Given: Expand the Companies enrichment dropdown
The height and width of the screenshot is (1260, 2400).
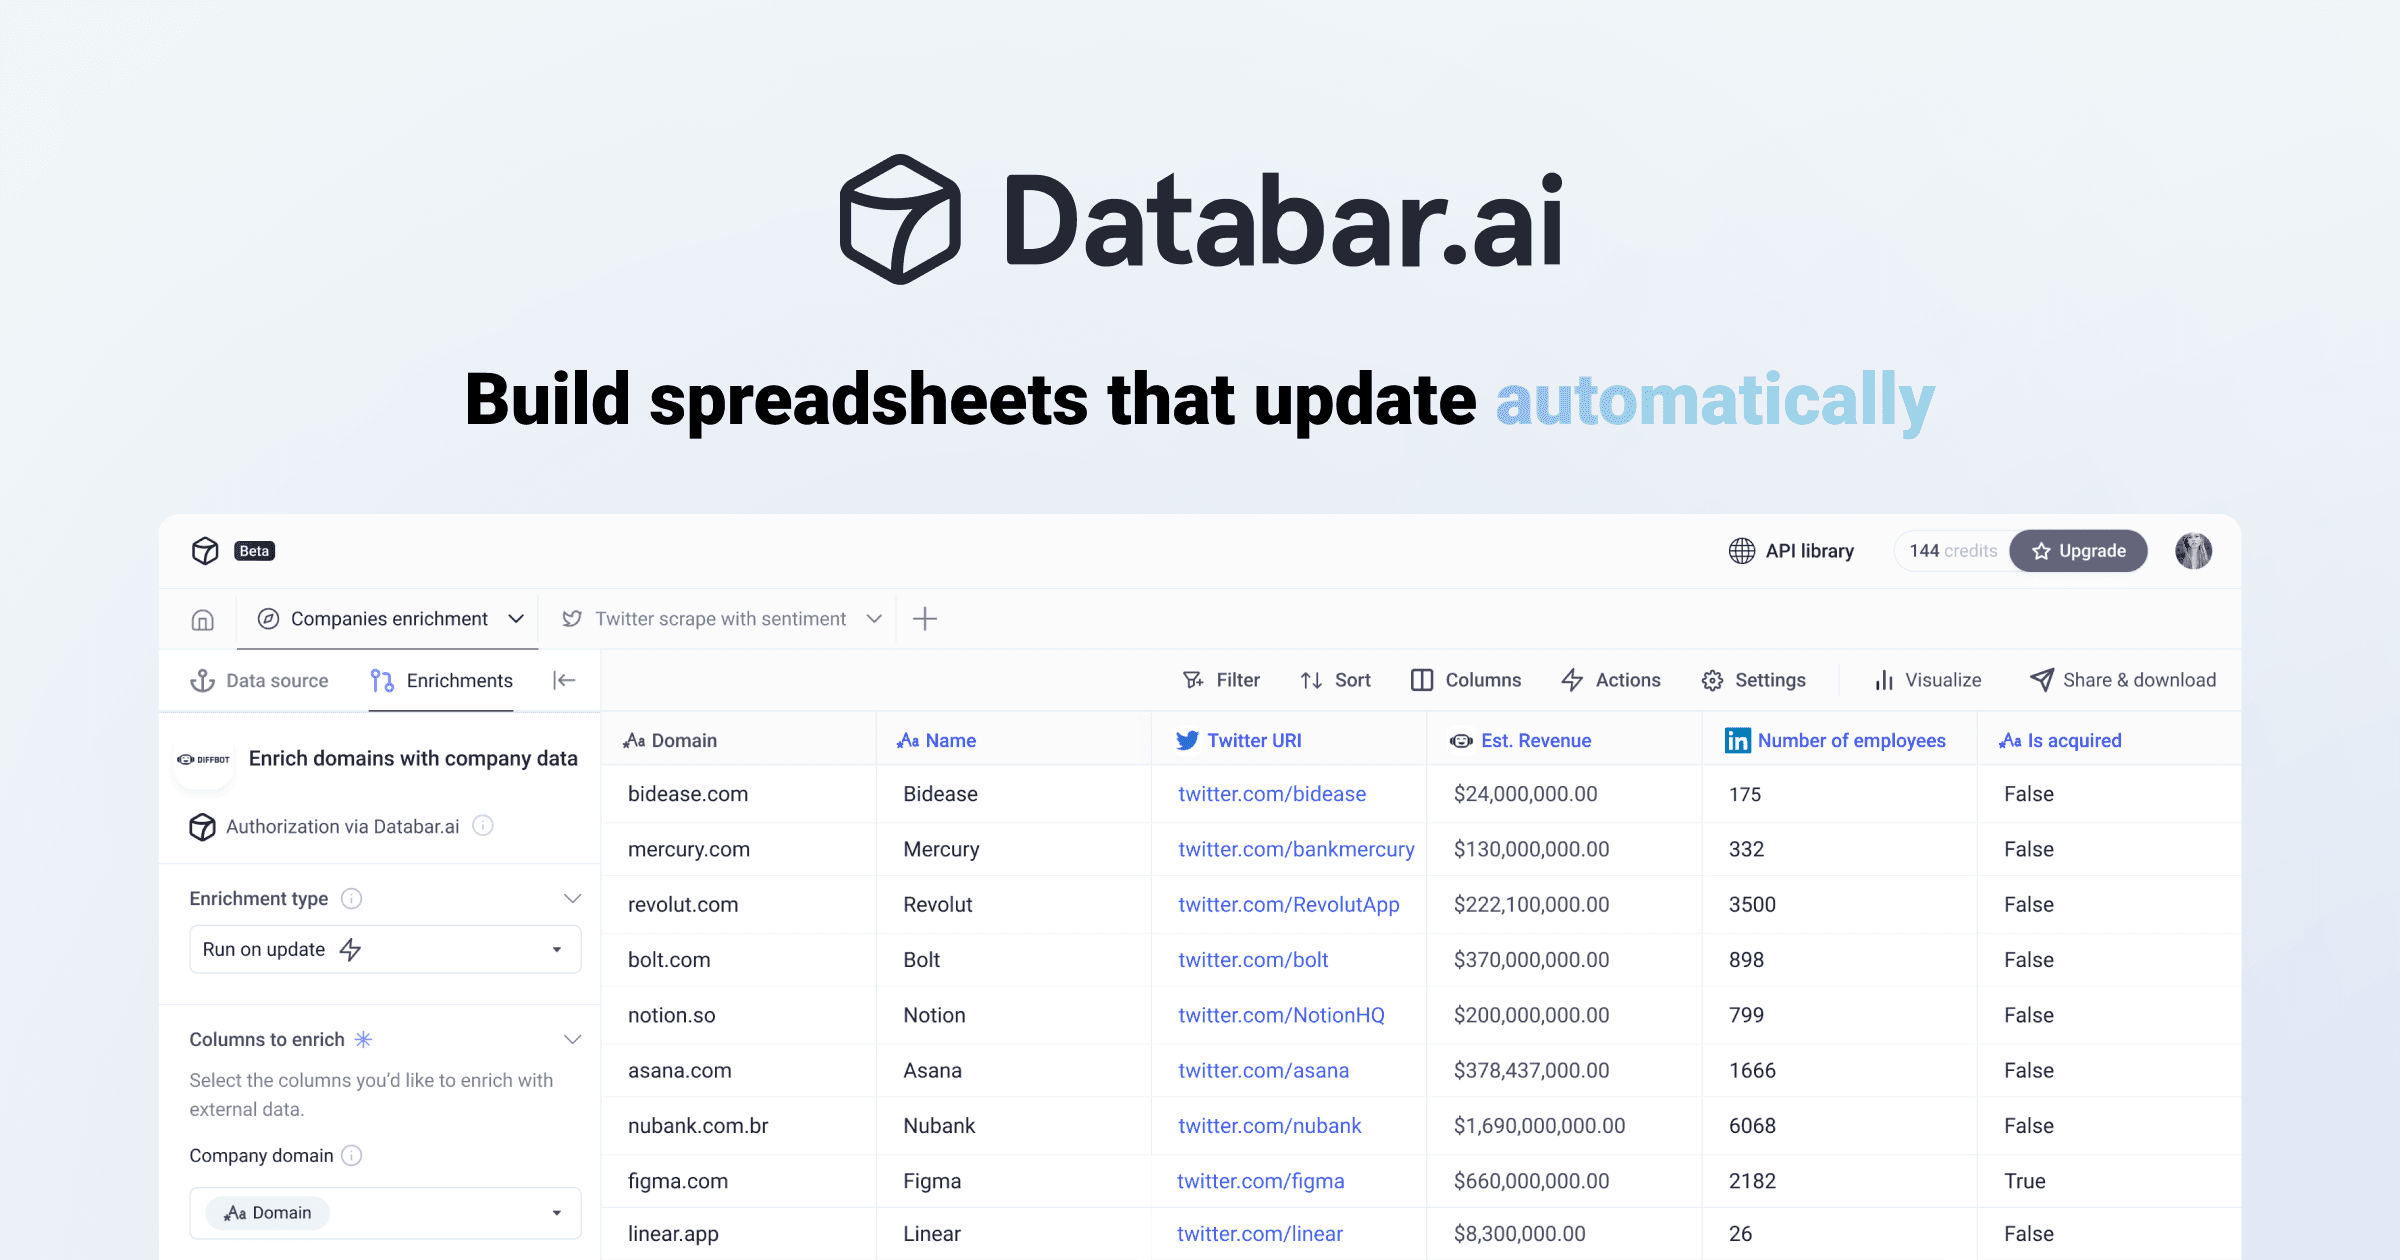Looking at the screenshot, I should pyautogui.click(x=517, y=617).
